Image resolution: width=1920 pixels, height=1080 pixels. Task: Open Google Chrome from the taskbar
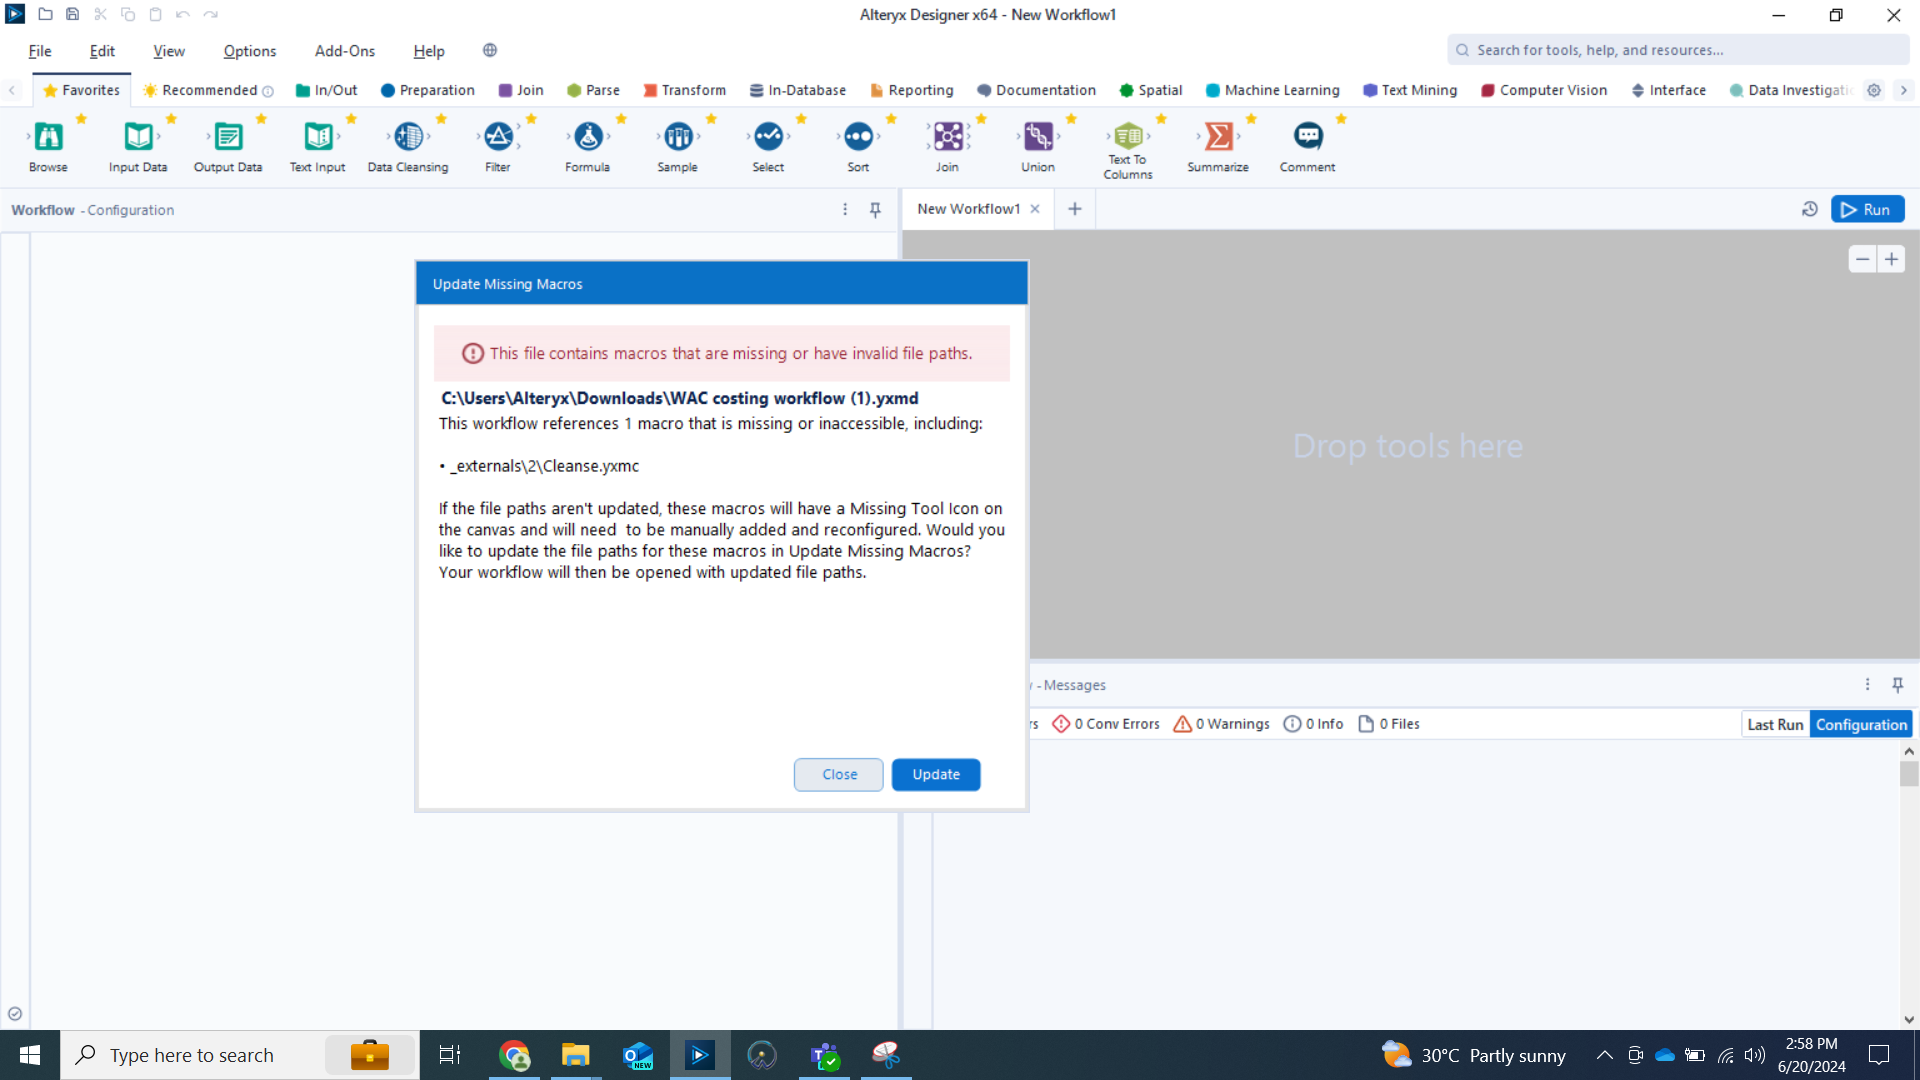pyautogui.click(x=513, y=1054)
